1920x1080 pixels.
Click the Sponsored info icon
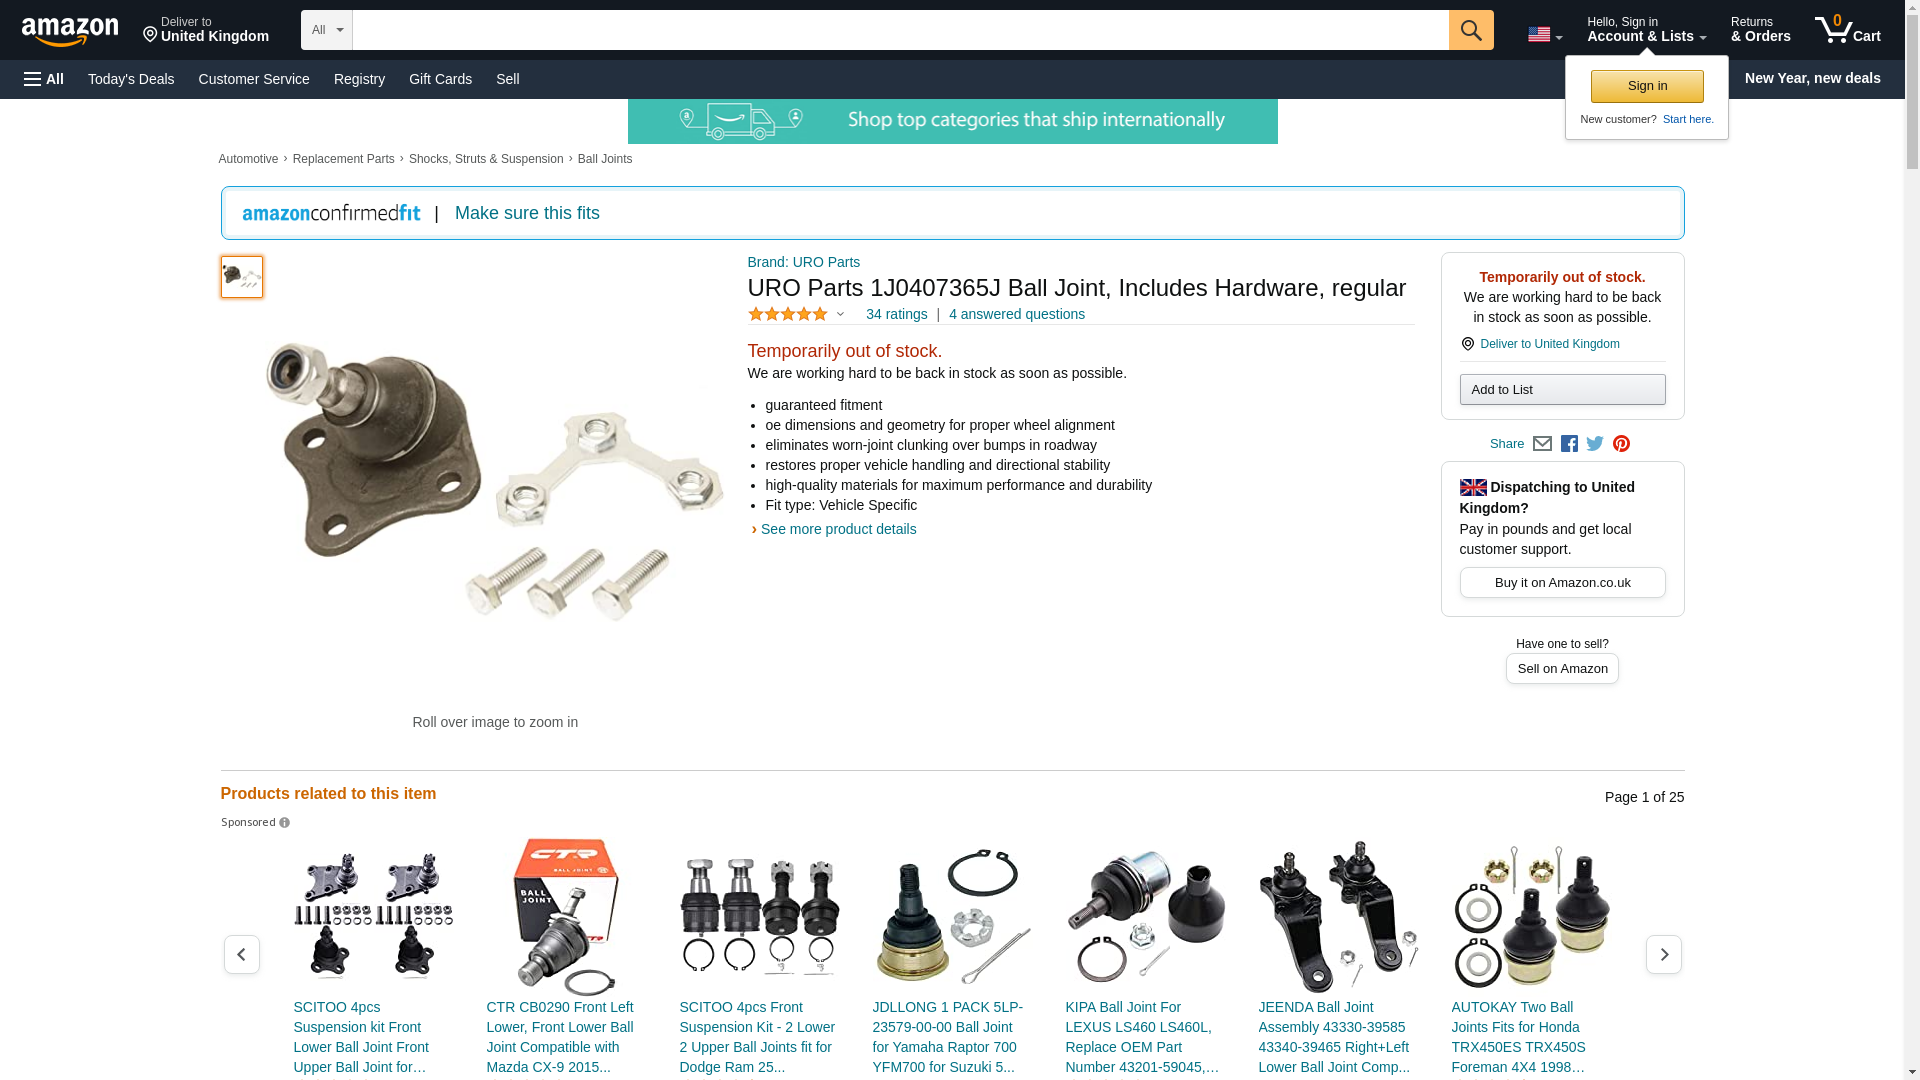coord(284,823)
